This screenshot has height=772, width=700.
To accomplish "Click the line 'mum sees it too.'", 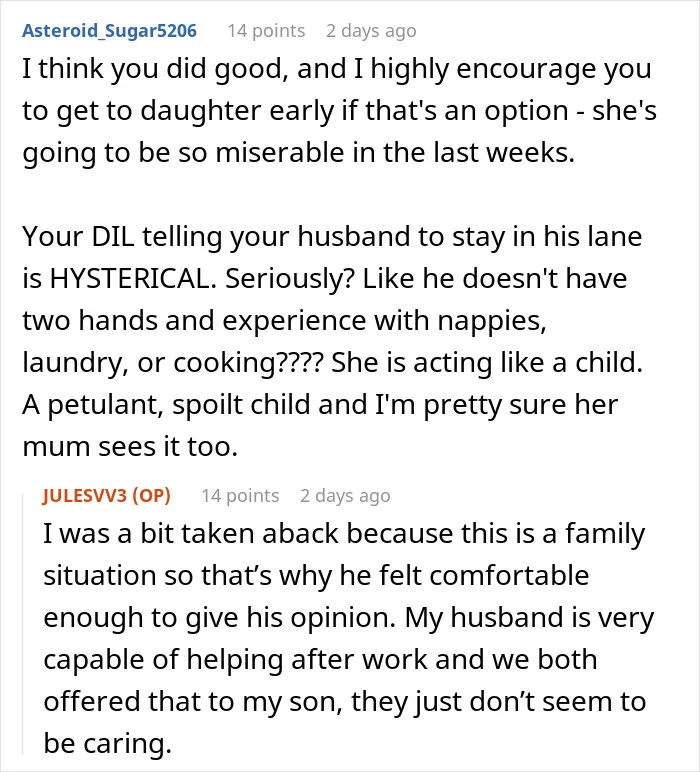I will point(130,447).
